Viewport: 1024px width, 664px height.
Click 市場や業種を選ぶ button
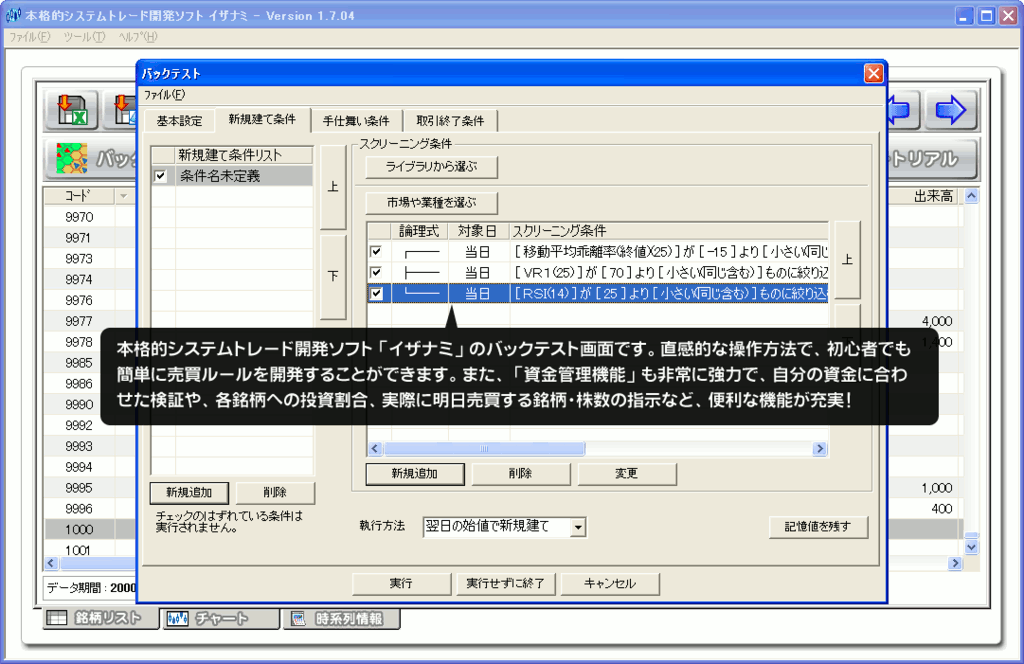coord(432,202)
